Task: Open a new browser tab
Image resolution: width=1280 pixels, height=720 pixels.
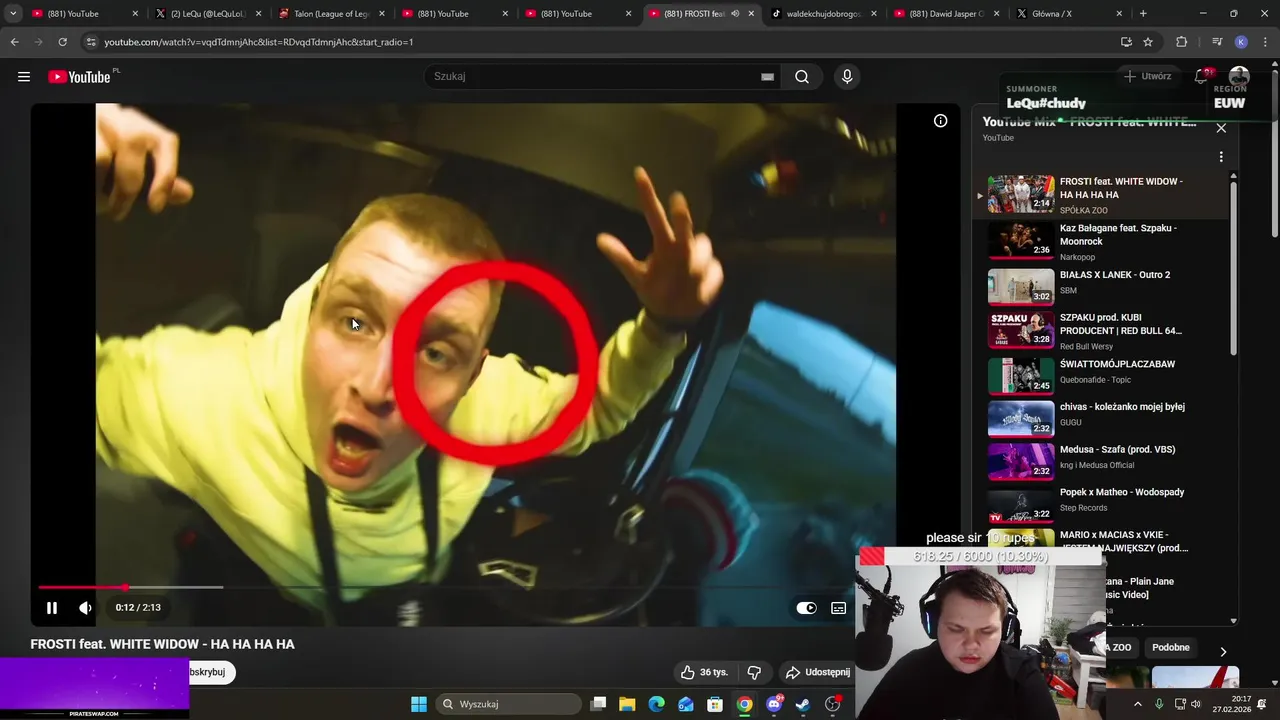Action: click(x=1143, y=14)
